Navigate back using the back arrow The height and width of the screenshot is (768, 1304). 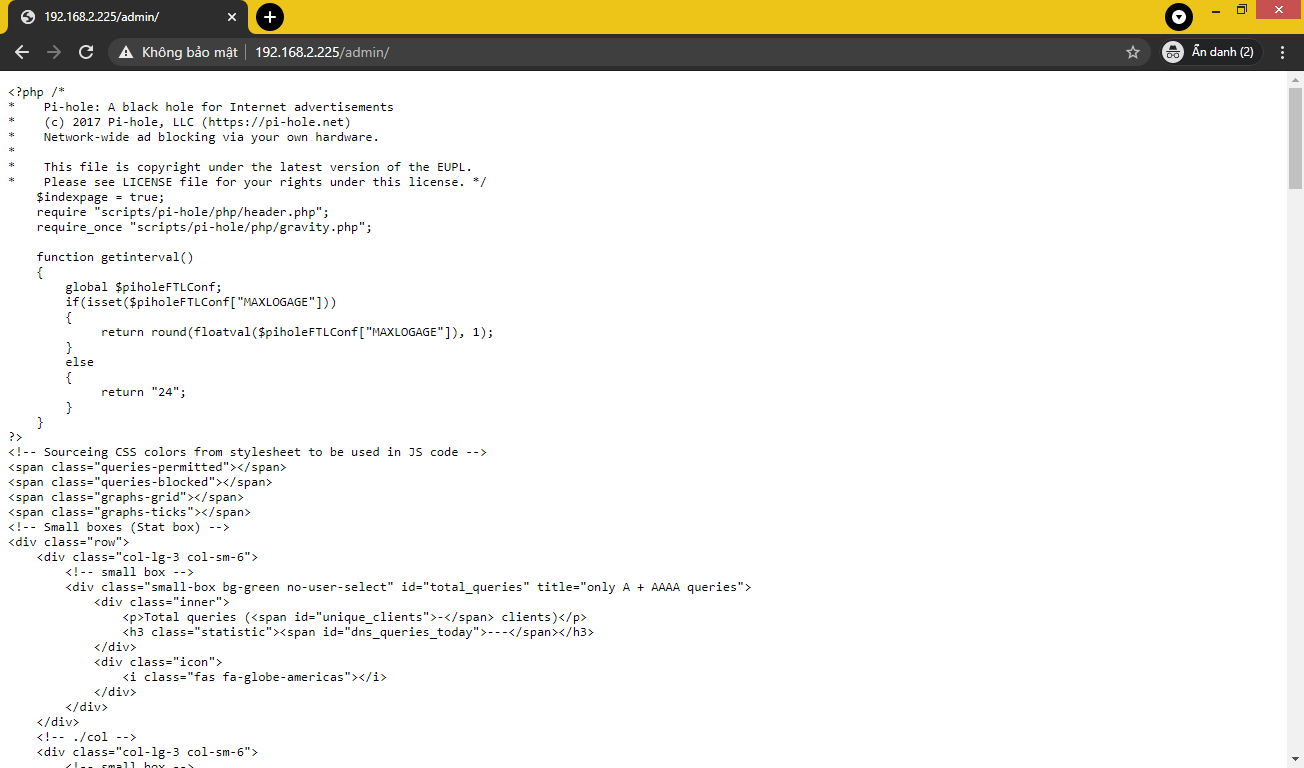[22, 51]
